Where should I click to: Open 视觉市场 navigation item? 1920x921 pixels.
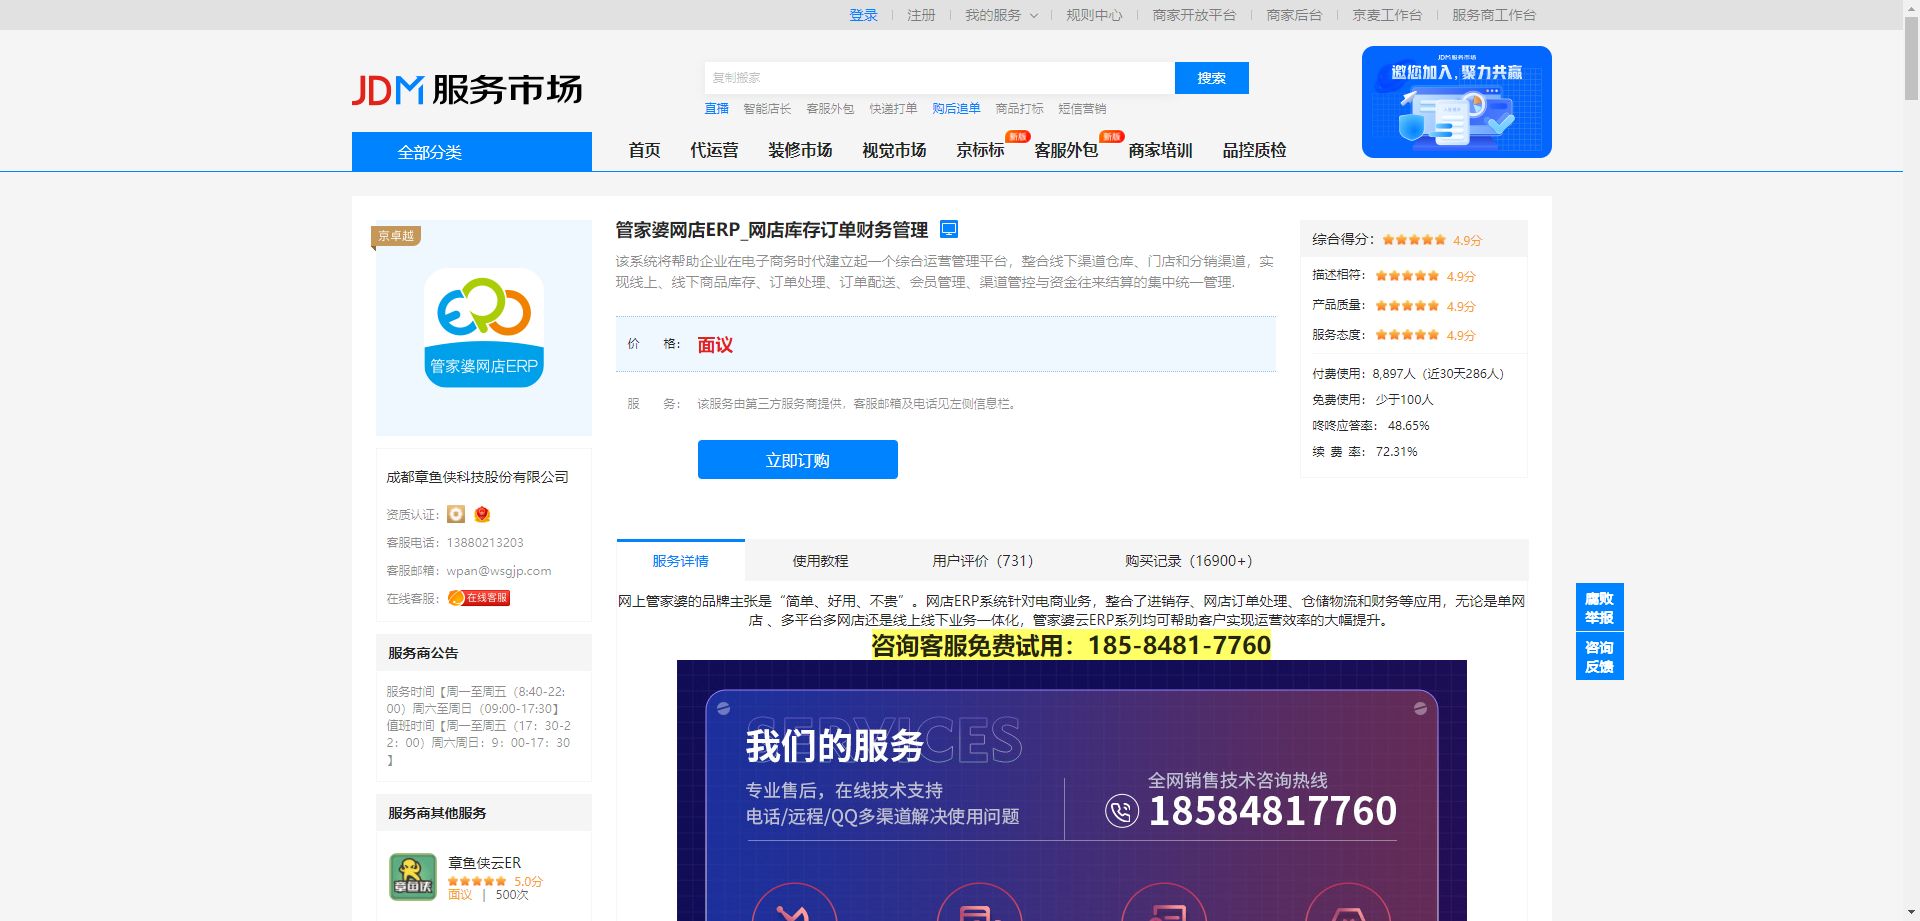(x=894, y=150)
